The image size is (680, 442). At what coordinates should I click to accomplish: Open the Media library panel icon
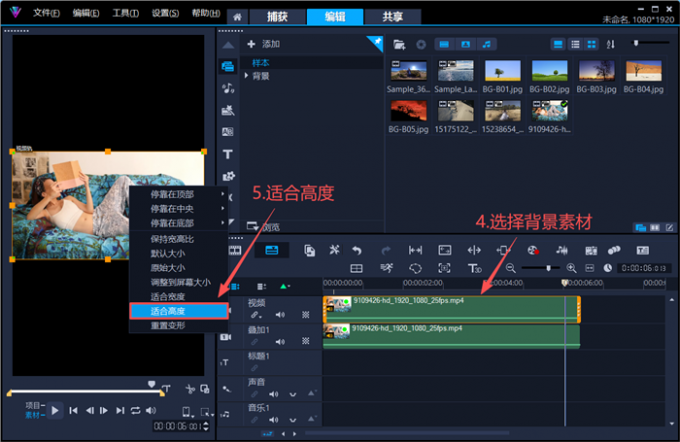point(228,66)
